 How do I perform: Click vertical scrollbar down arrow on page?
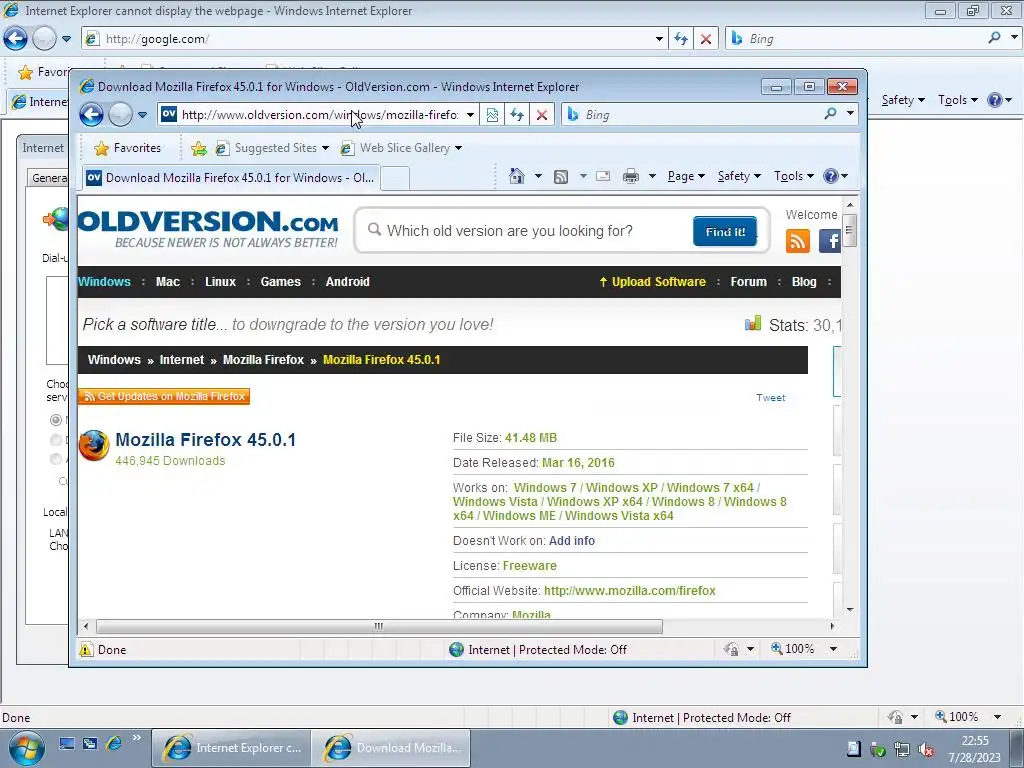(x=850, y=609)
